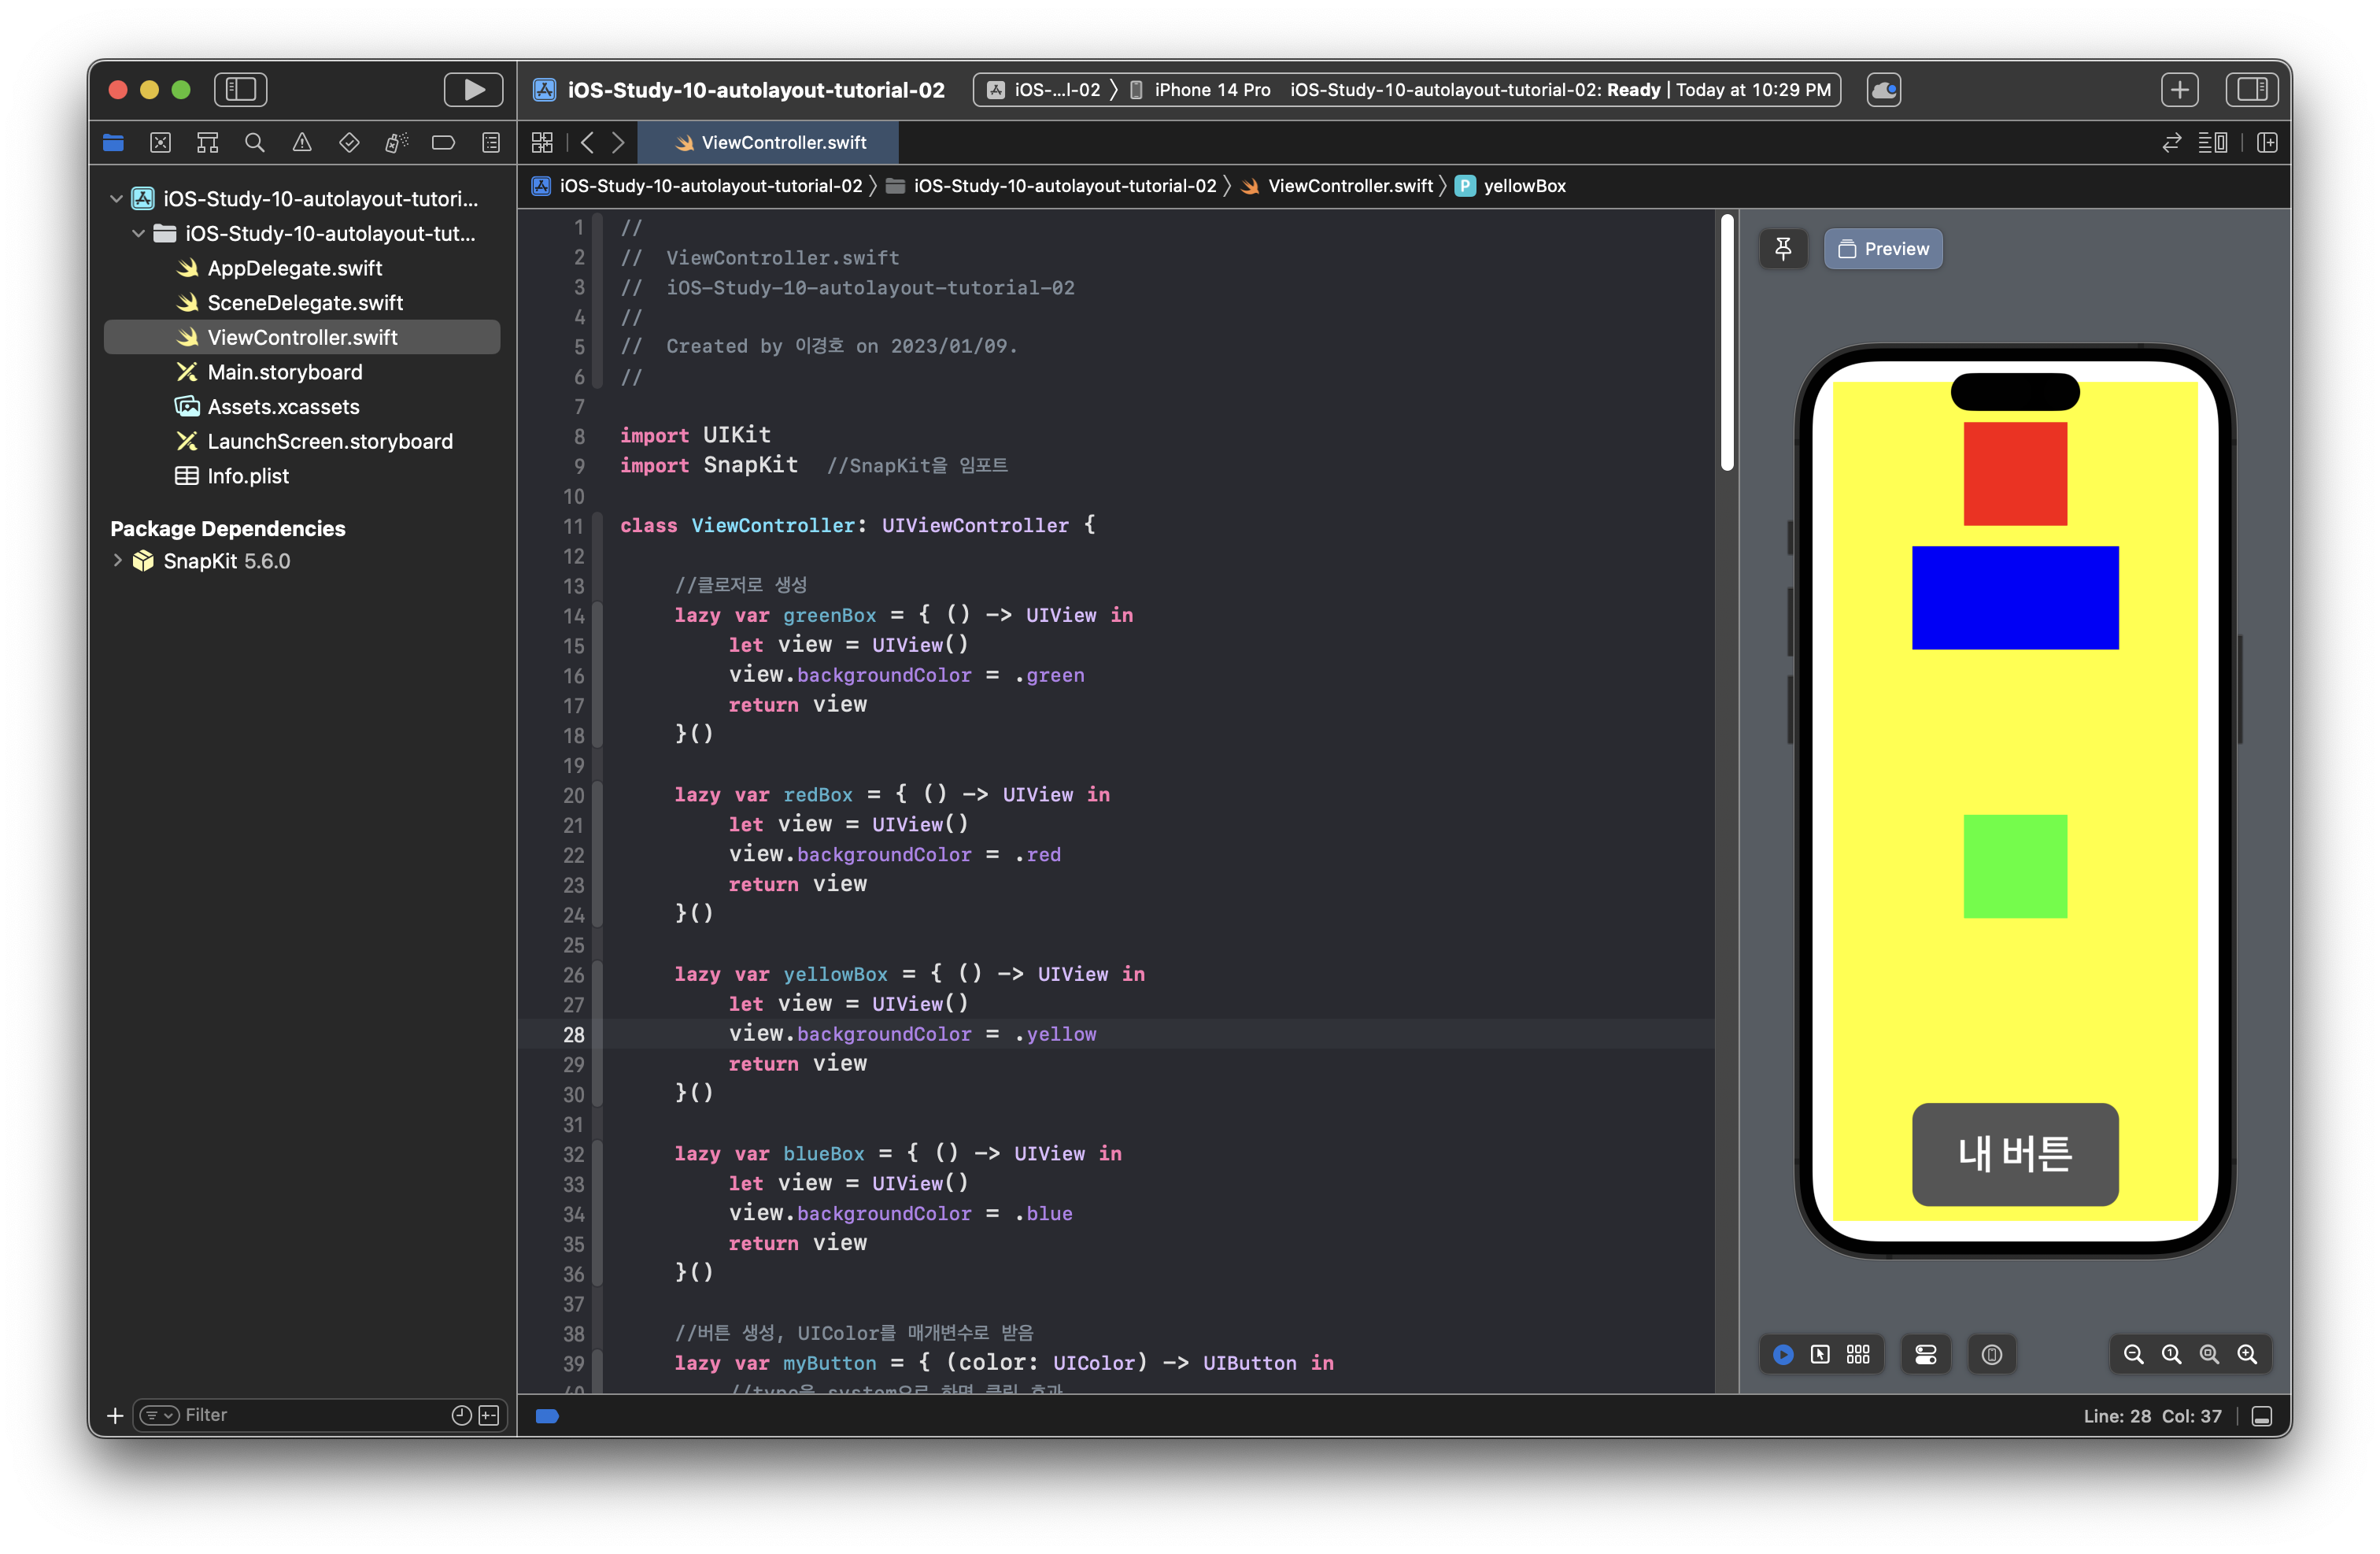The image size is (2380, 1554).
Task: Open the issue navigator warning icon
Action: coord(302,143)
